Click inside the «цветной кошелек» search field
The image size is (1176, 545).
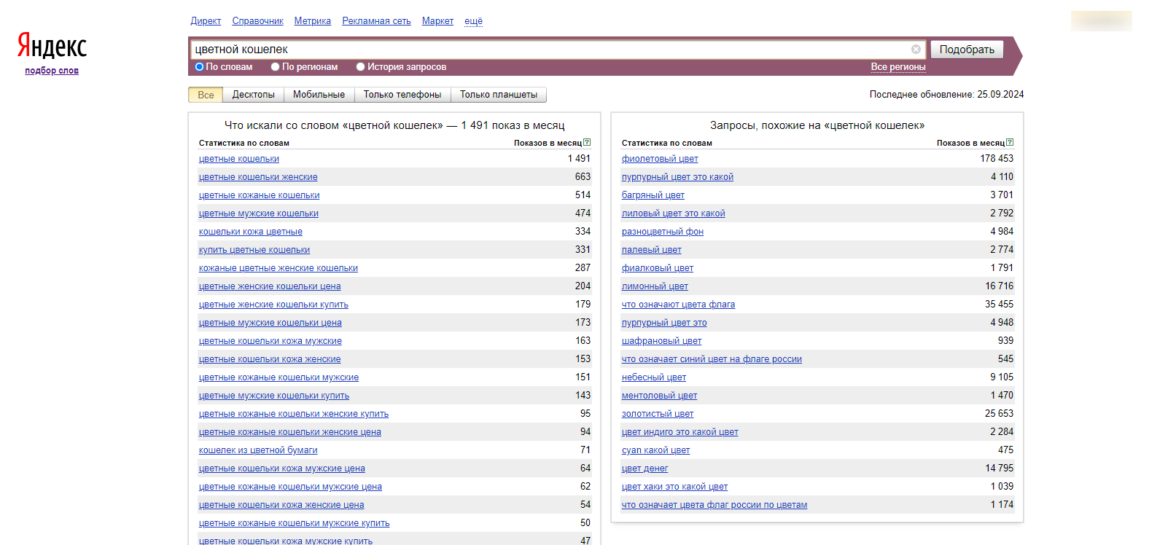pyautogui.click(x=550, y=49)
